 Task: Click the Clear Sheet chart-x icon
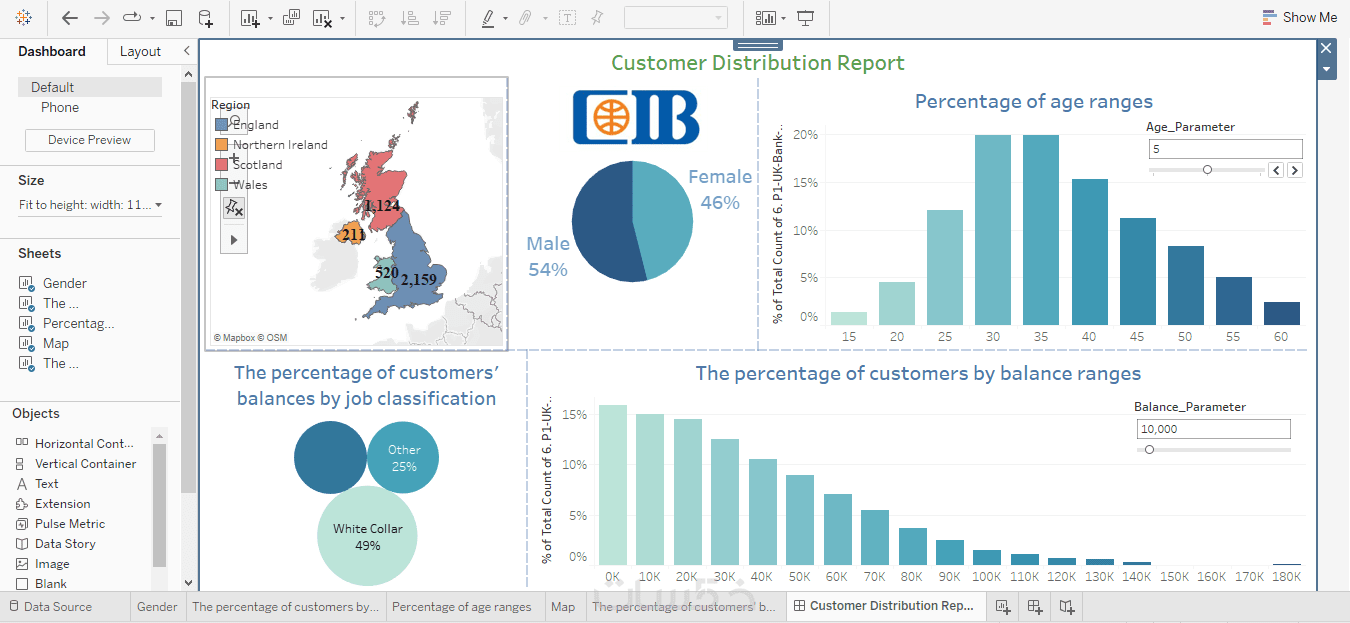322,18
